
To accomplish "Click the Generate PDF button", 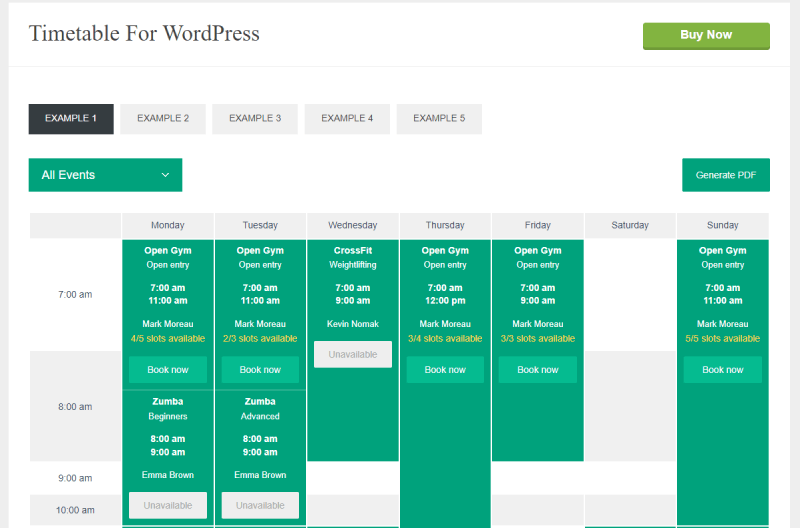I will click(x=726, y=175).
